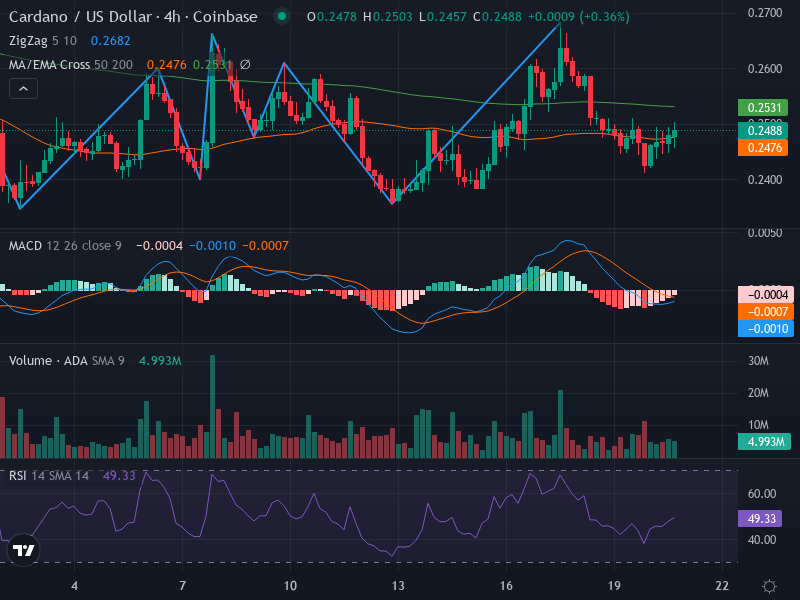Click the 4.993M volume axis tag
This screenshot has height=600, width=800.
(x=764, y=441)
